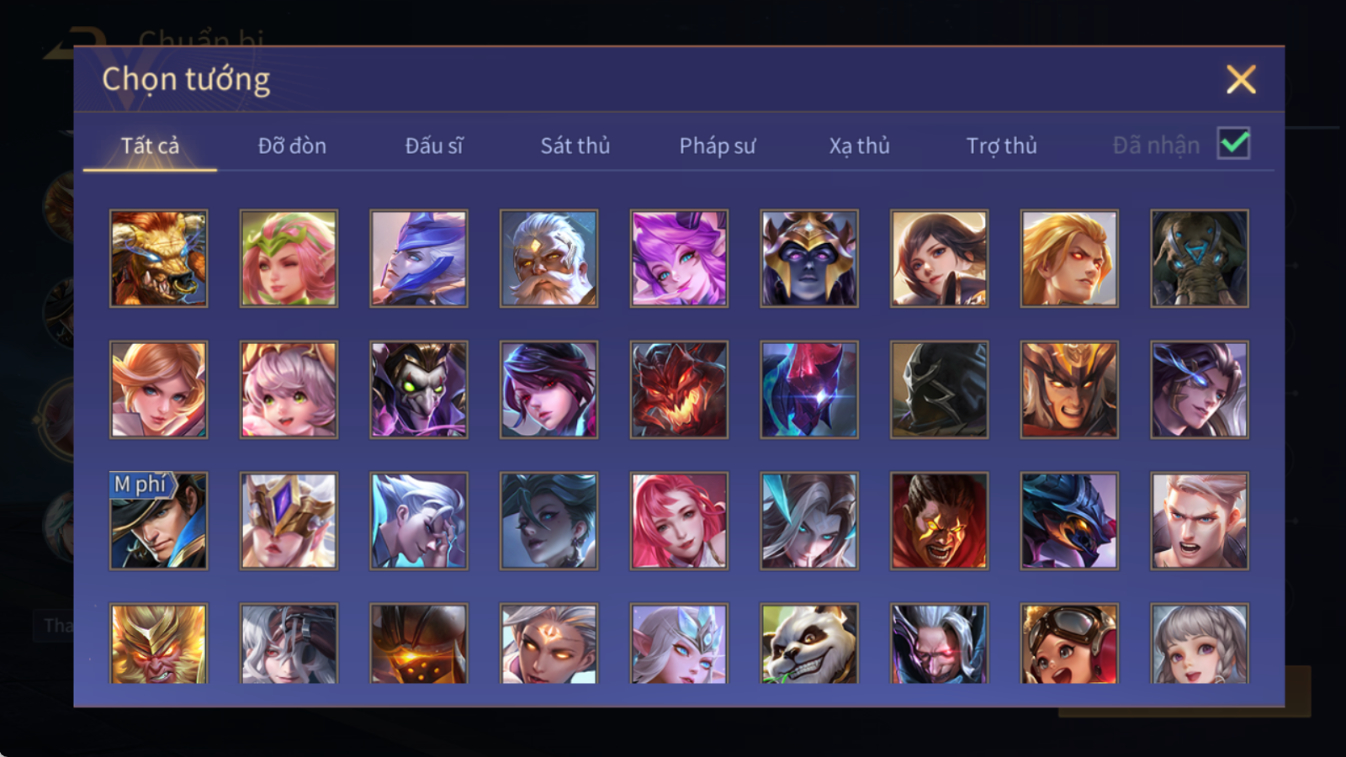Switch to the Xạ thủ tab
The width and height of the screenshot is (1346, 757).
pyautogui.click(x=859, y=146)
